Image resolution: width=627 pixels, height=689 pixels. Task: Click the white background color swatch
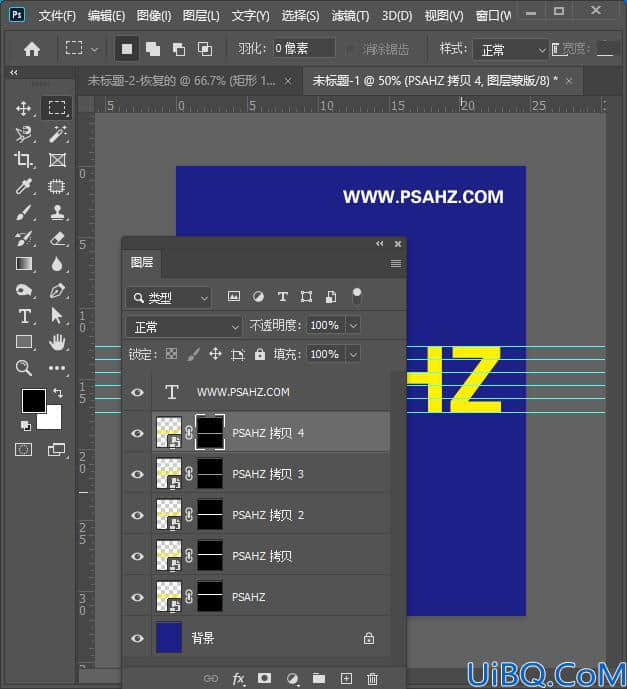(x=52, y=420)
